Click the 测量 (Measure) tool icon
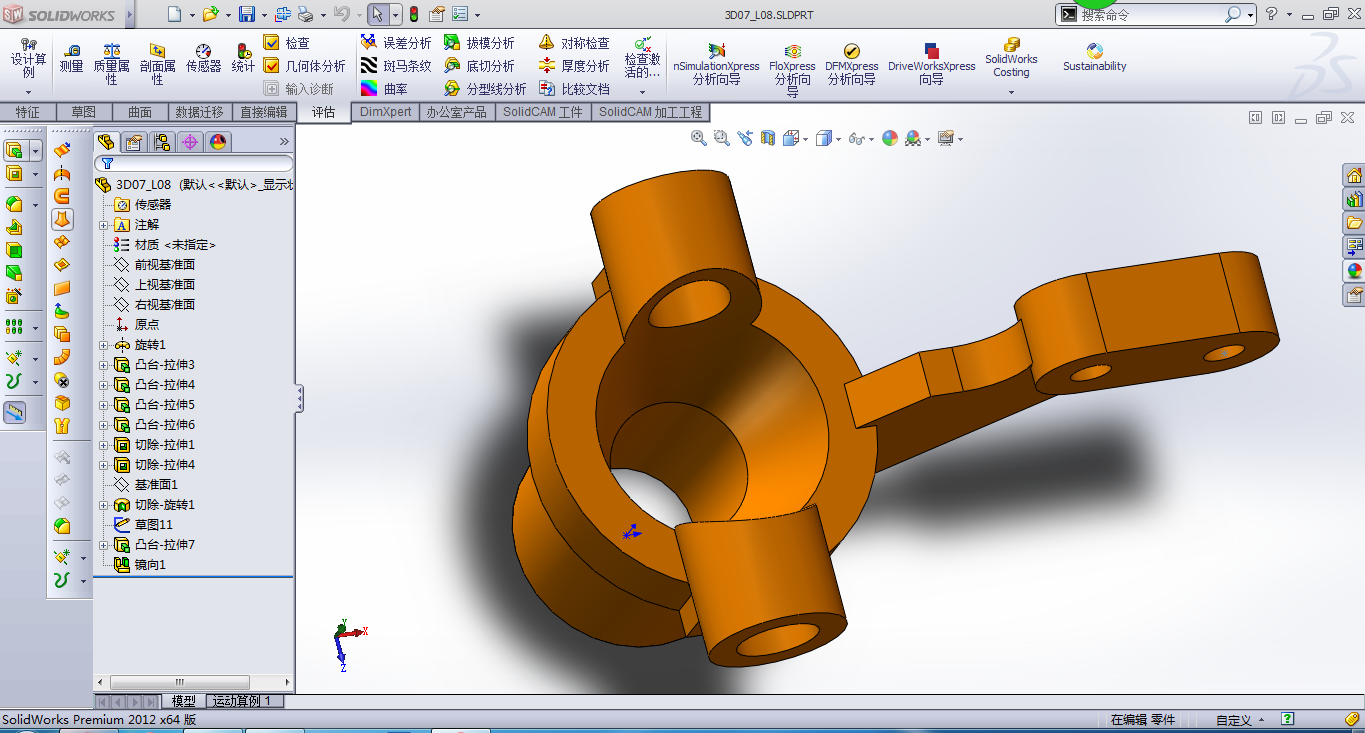This screenshot has width=1365, height=733. [x=71, y=58]
